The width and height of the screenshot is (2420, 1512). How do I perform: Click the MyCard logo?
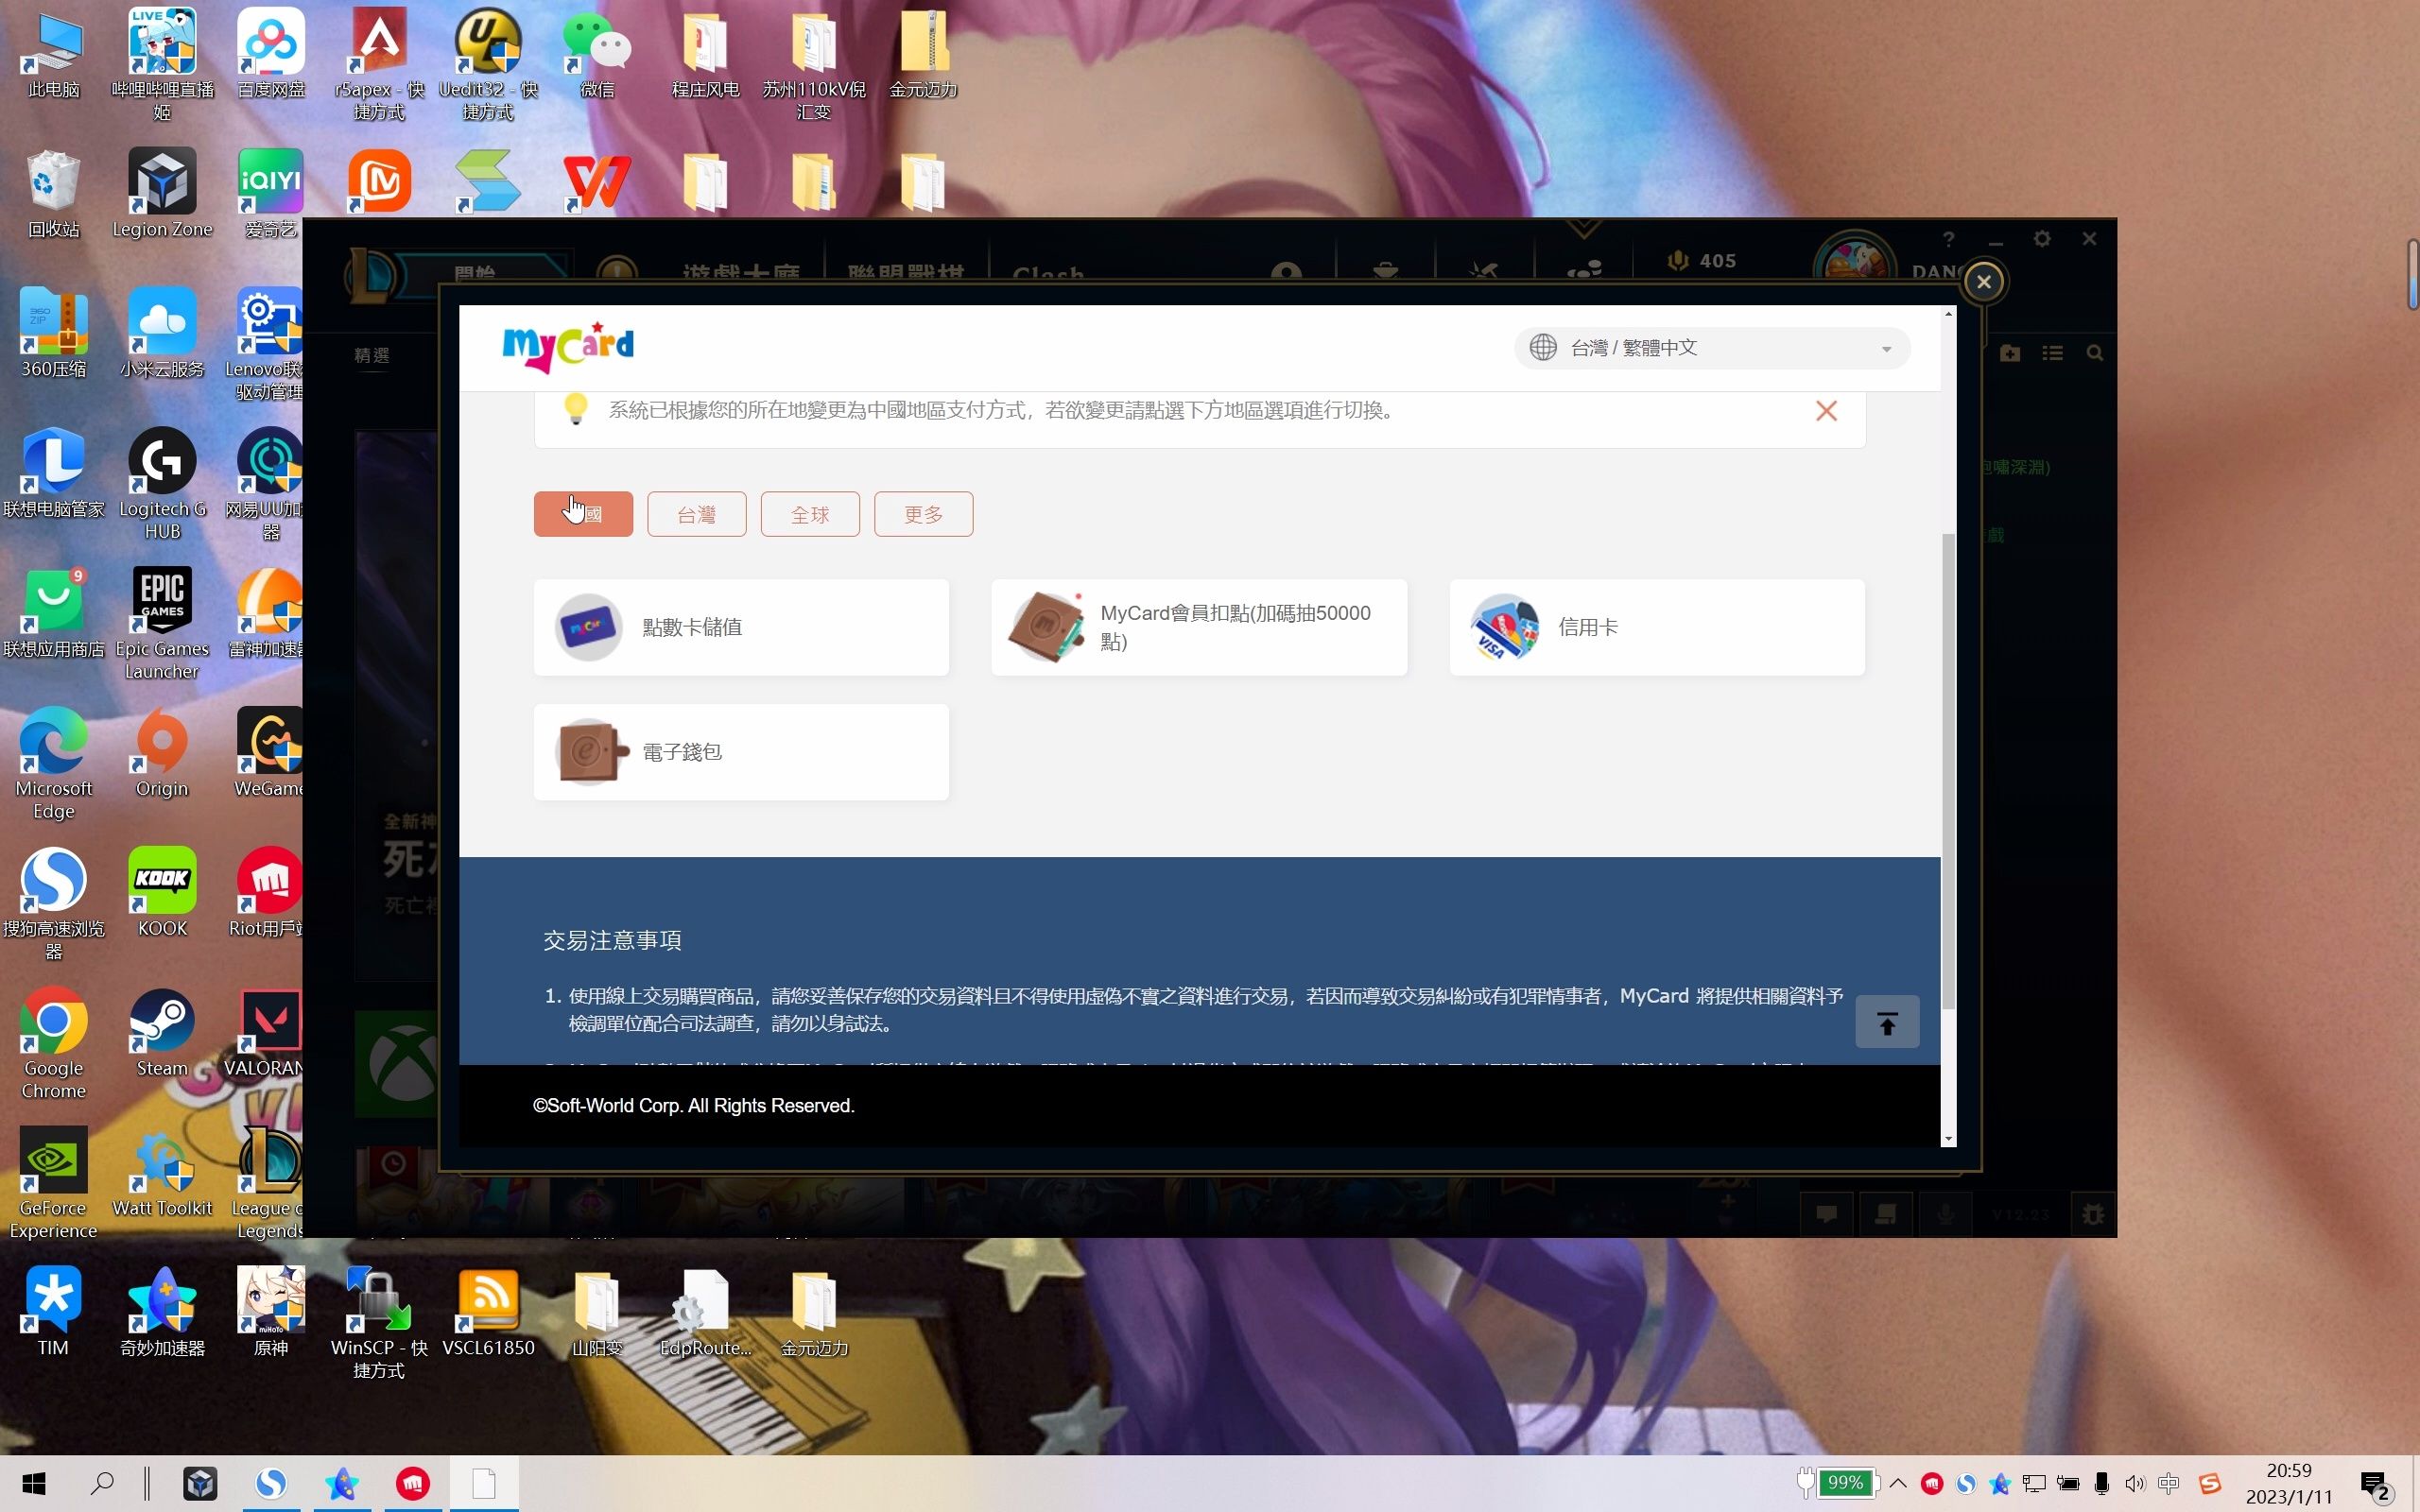[568, 347]
